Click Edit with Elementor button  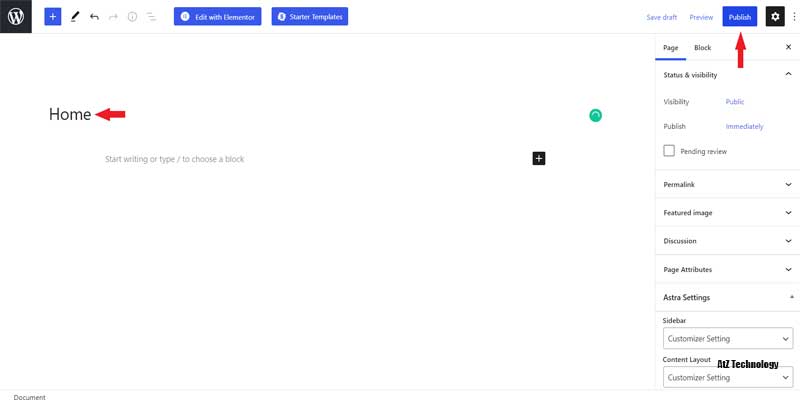(217, 17)
